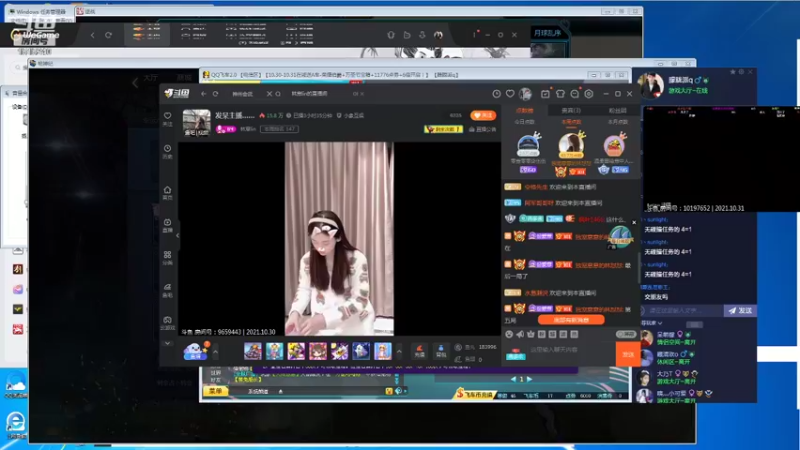The image size is (800, 450).
Task: Open the history clock icon in Douyu title bar
Action: [x=496, y=94]
